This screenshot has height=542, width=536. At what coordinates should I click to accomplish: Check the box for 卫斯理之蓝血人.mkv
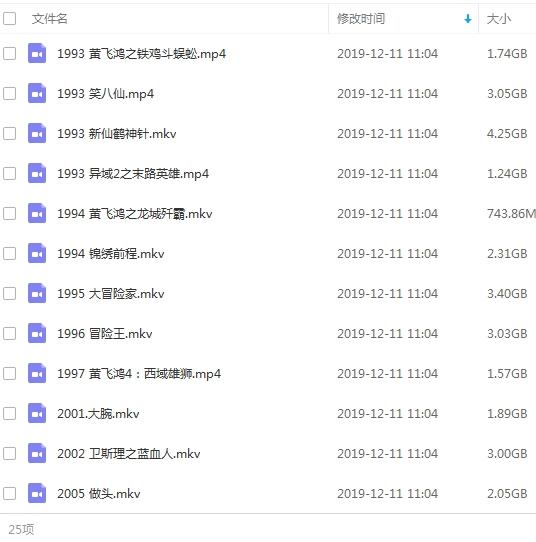[9, 454]
